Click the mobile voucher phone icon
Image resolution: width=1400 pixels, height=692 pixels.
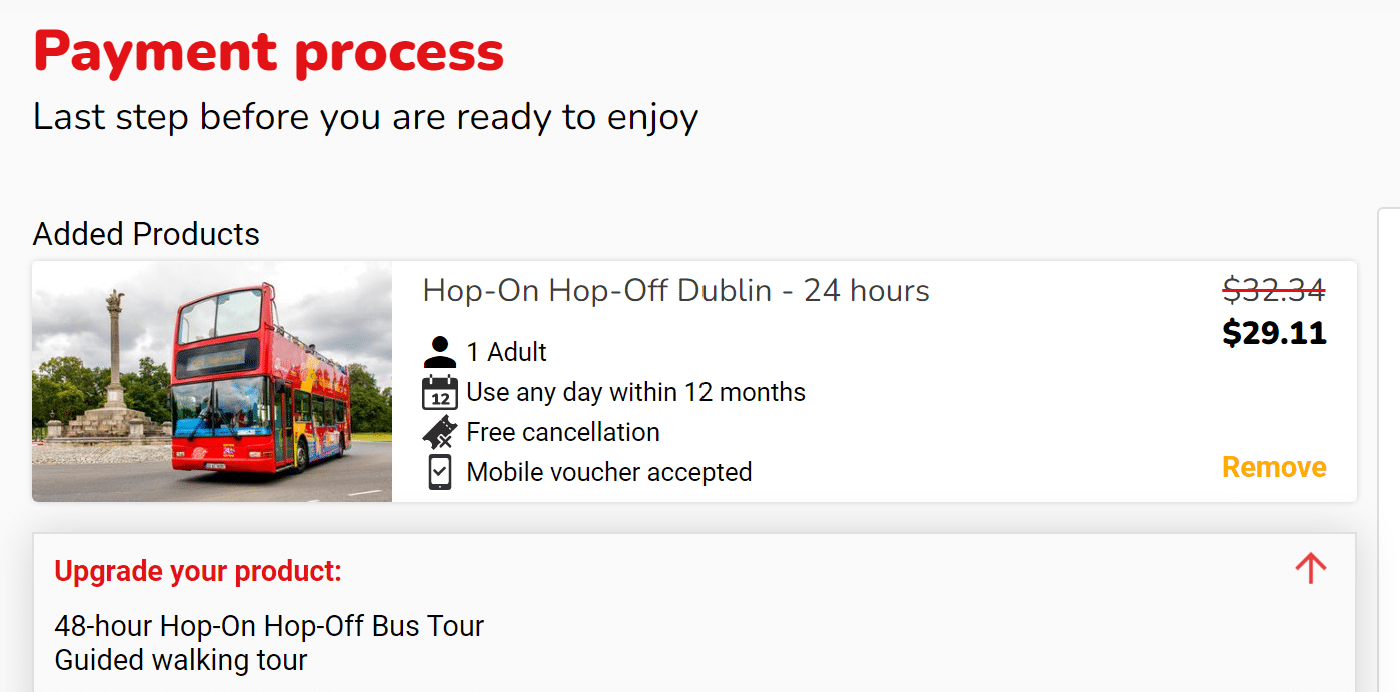point(438,471)
